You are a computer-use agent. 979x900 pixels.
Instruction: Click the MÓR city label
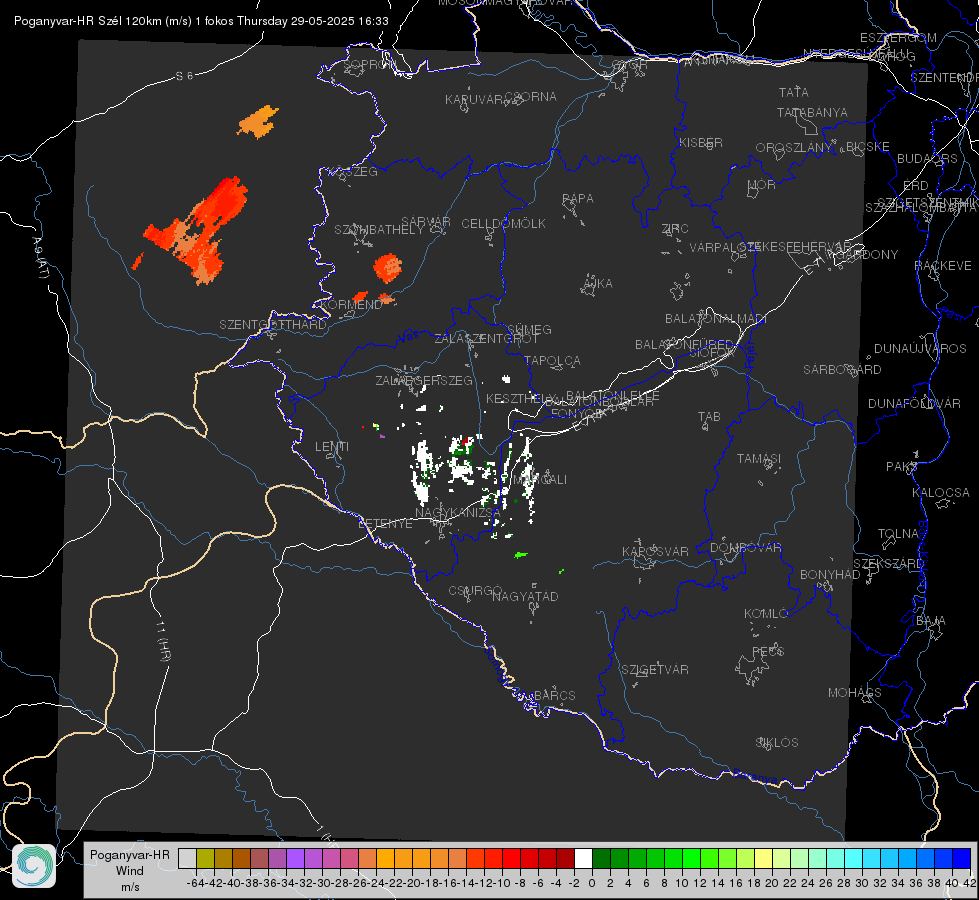(762, 185)
